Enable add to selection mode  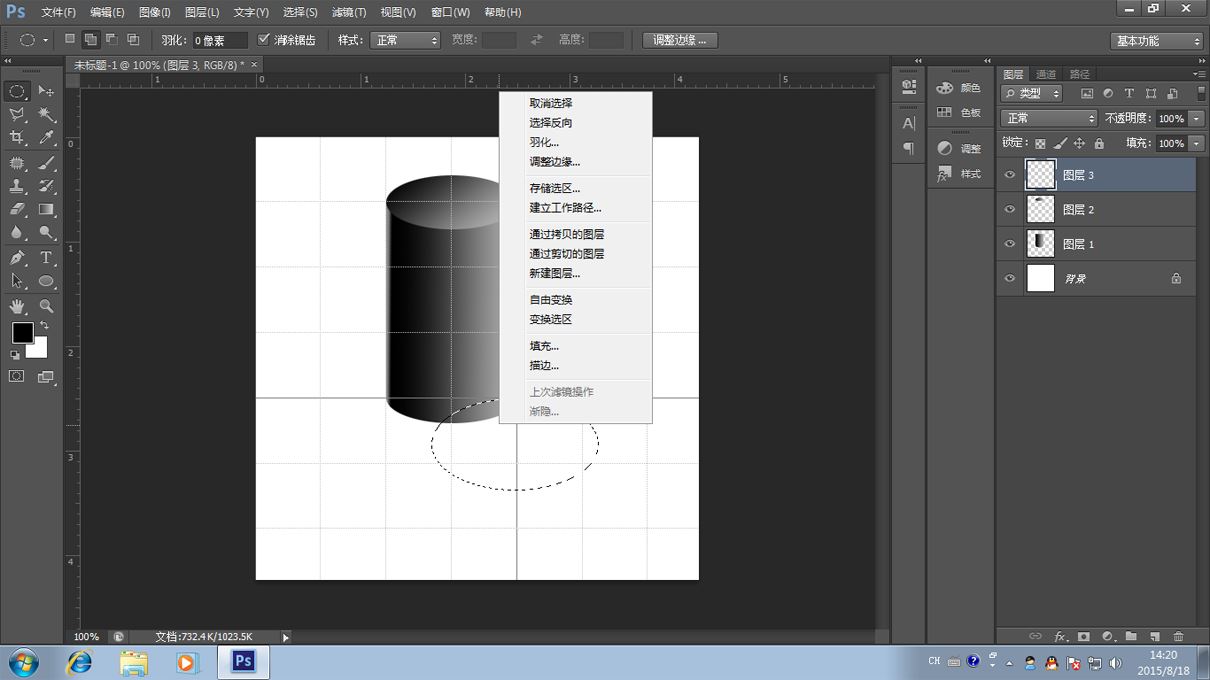click(90, 40)
